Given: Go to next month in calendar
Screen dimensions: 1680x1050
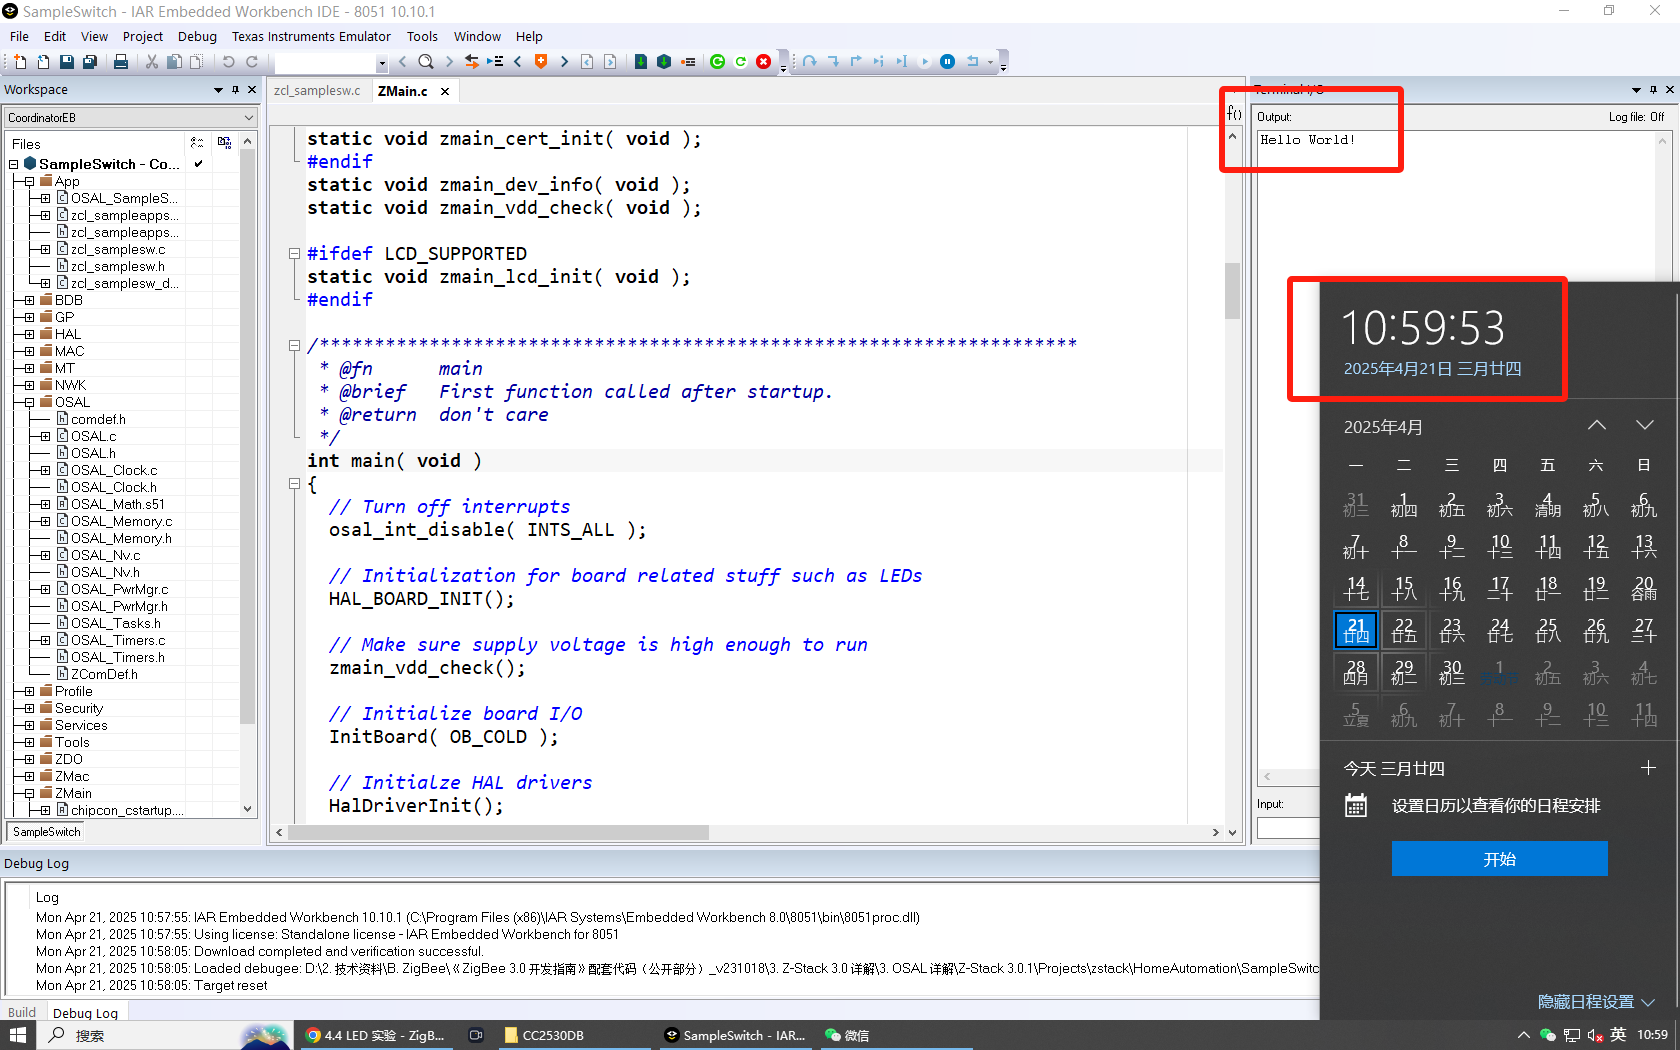Looking at the screenshot, I should [1644, 425].
